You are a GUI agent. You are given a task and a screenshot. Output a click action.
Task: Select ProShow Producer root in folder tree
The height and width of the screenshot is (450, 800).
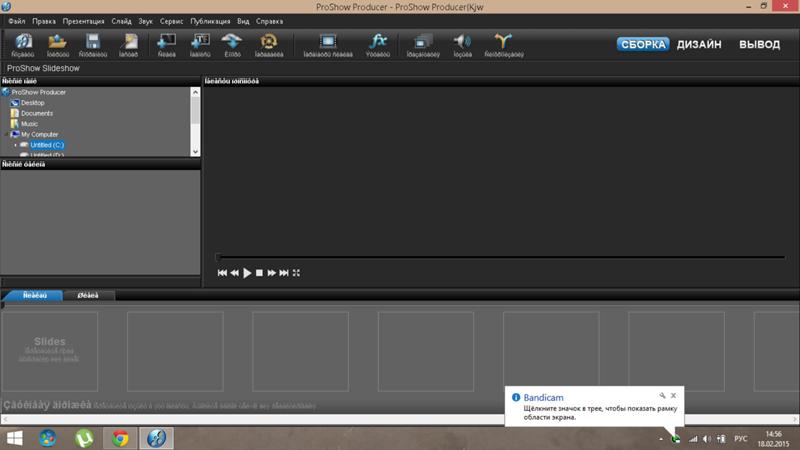39,92
